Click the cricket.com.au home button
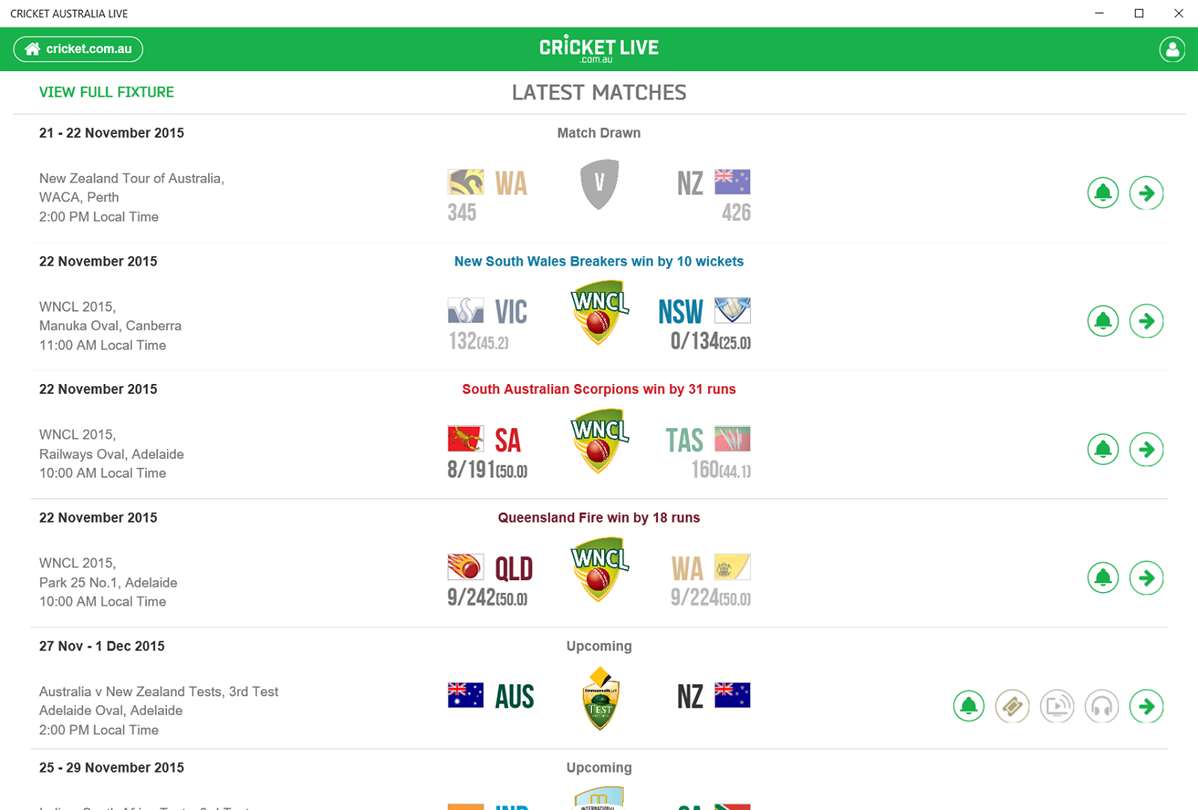Viewport: 1198px width, 810px height. [x=78, y=49]
